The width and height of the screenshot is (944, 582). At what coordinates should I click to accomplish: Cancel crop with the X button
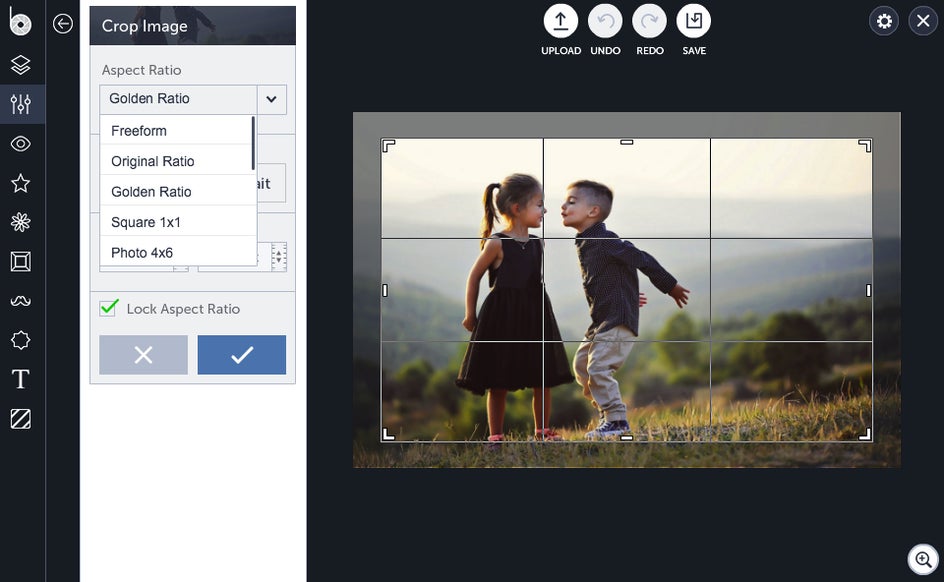pyautogui.click(x=143, y=354)
